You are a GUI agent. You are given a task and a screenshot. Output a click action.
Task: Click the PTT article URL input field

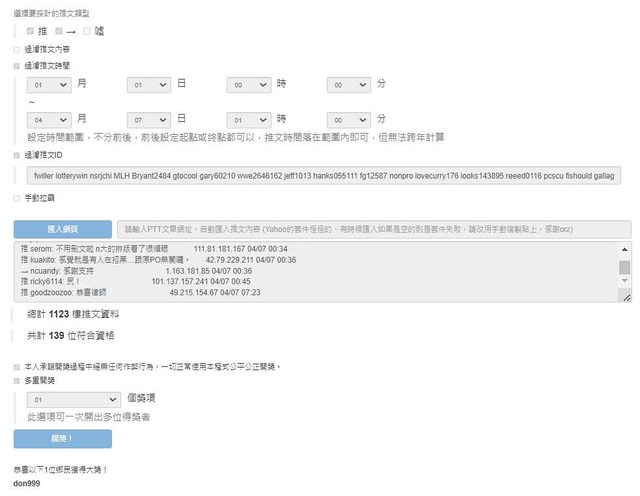pyautogui.click(x=374, y=228)
